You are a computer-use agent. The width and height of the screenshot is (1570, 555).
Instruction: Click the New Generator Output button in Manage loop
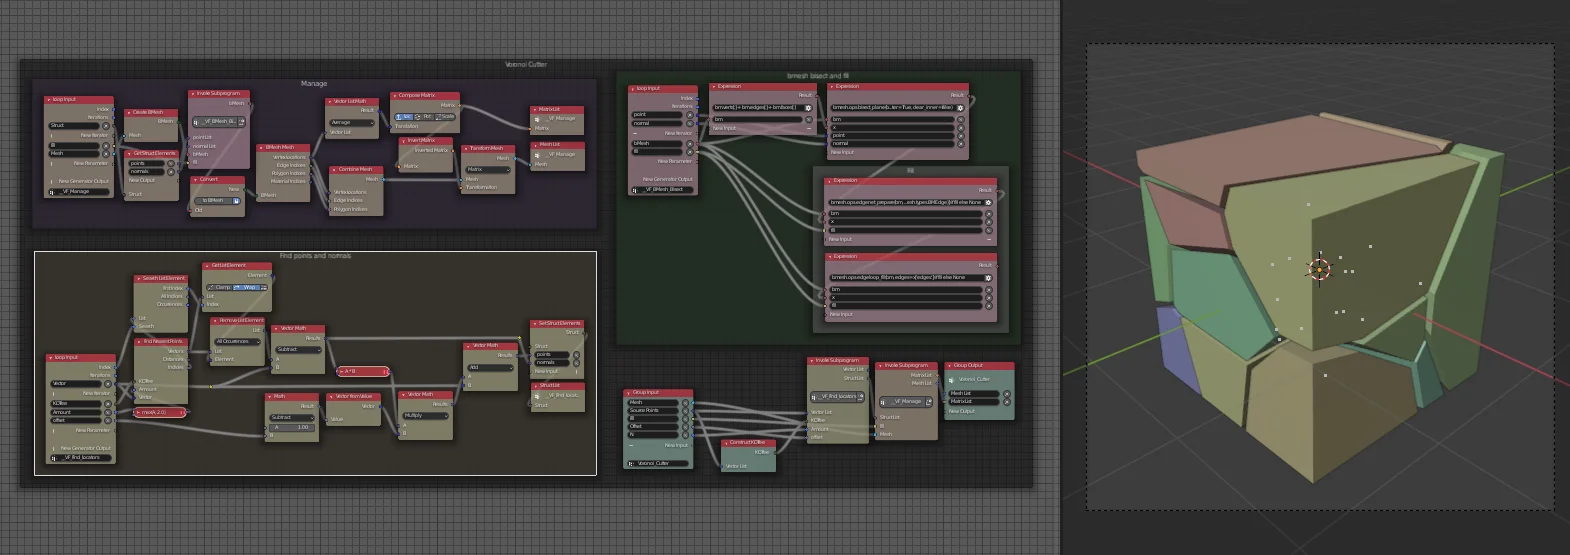point(84,181)
